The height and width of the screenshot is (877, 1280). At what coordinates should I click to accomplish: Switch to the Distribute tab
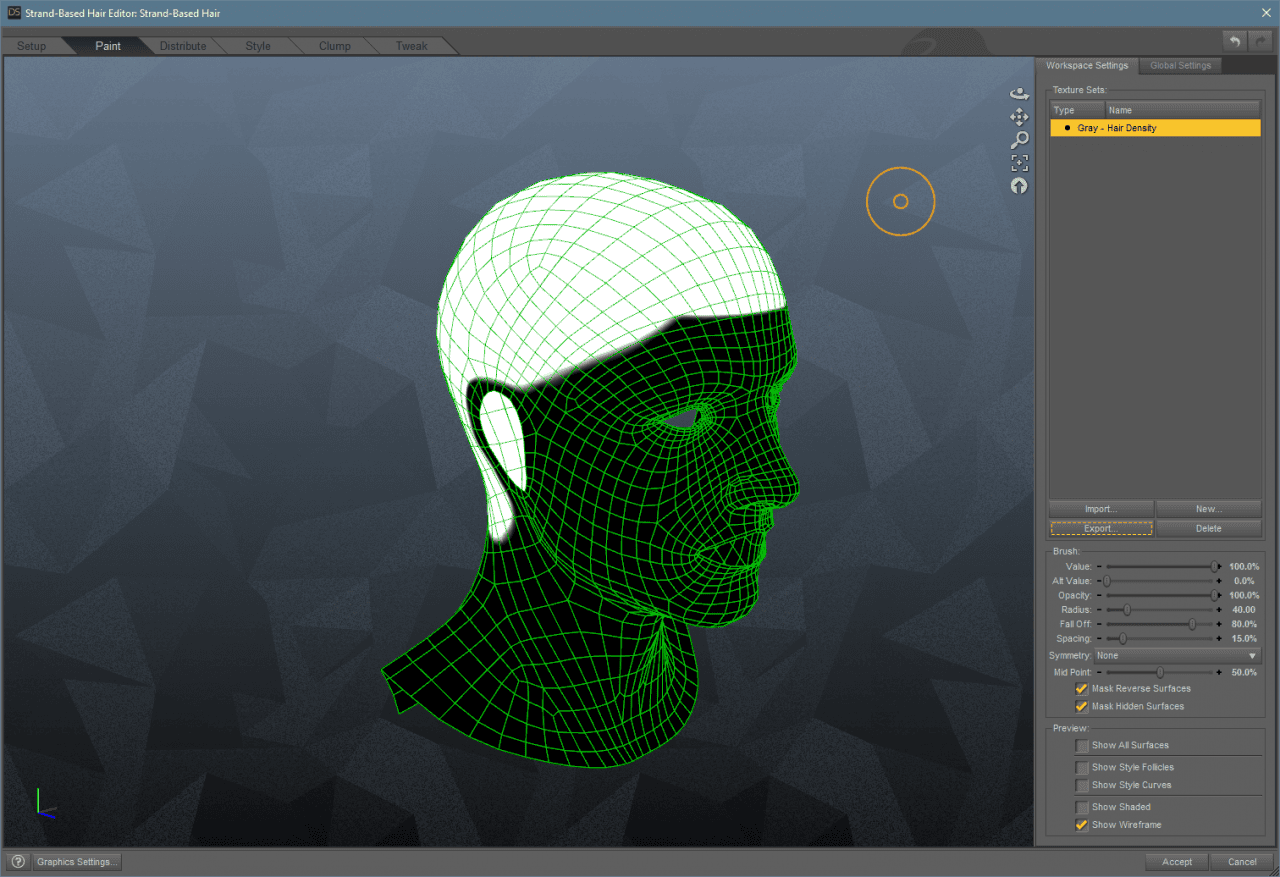point(183,45)
